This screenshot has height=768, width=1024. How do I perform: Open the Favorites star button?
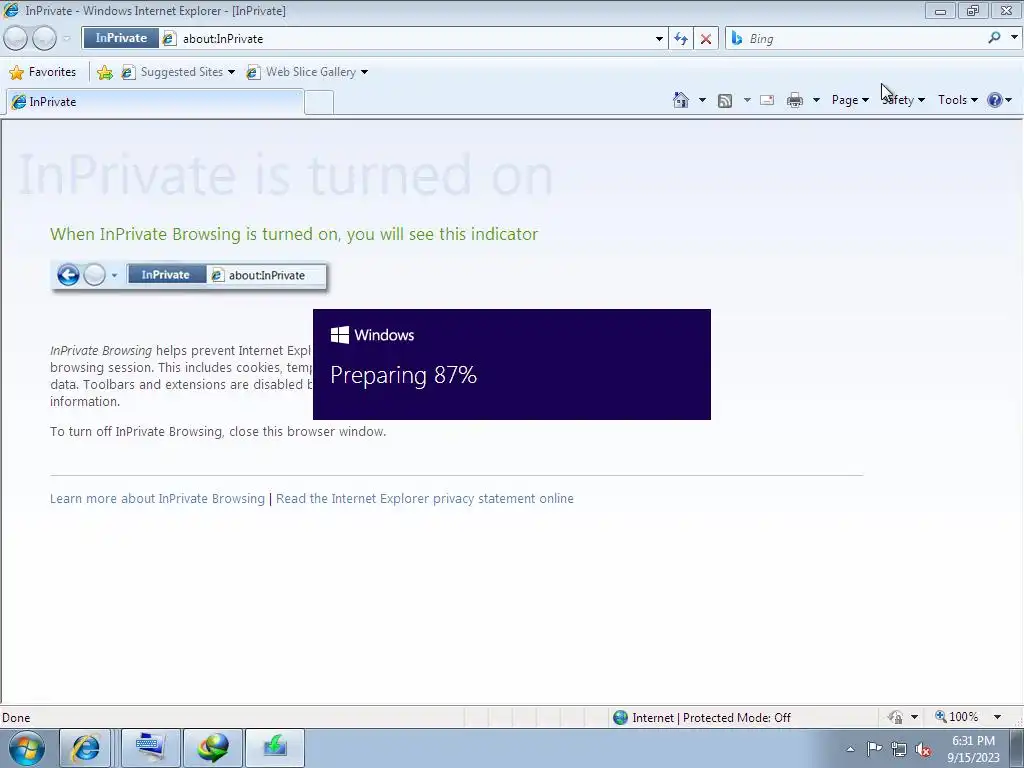[x=43, y=72]
